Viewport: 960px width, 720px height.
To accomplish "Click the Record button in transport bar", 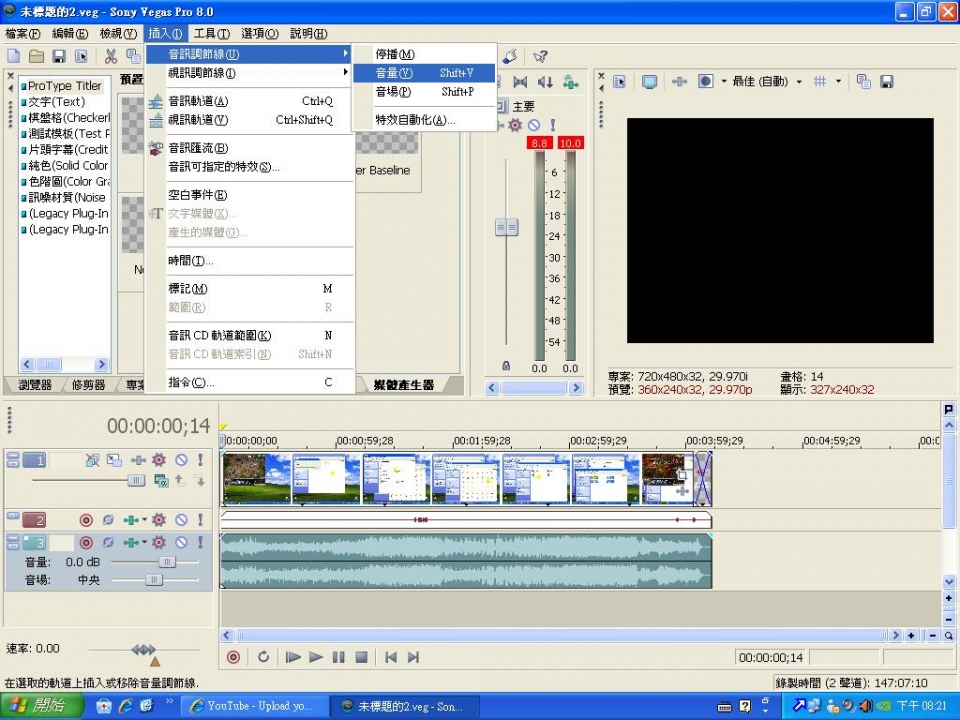I will [x=233, y=657].
